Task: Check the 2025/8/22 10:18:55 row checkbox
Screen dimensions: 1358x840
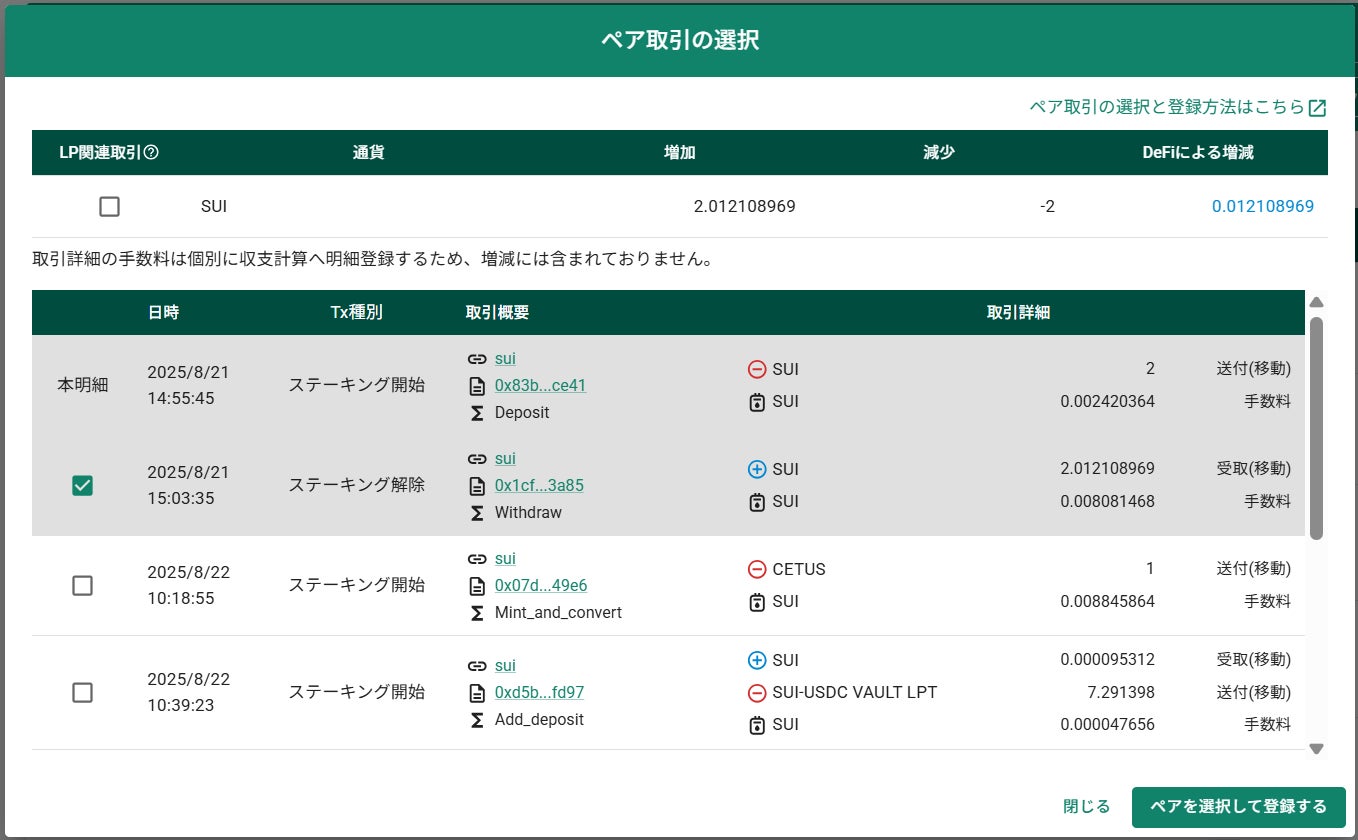Action: [82, 585]
